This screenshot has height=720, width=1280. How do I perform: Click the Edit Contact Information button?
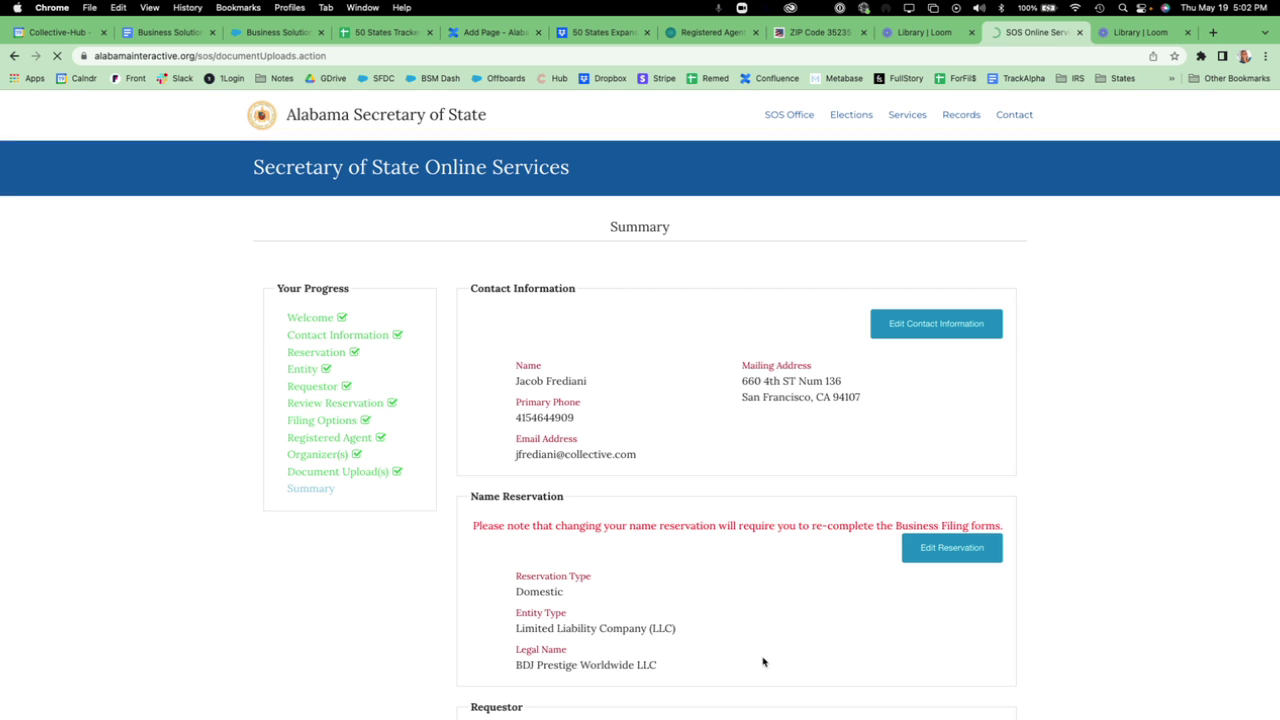coord(936,324)
